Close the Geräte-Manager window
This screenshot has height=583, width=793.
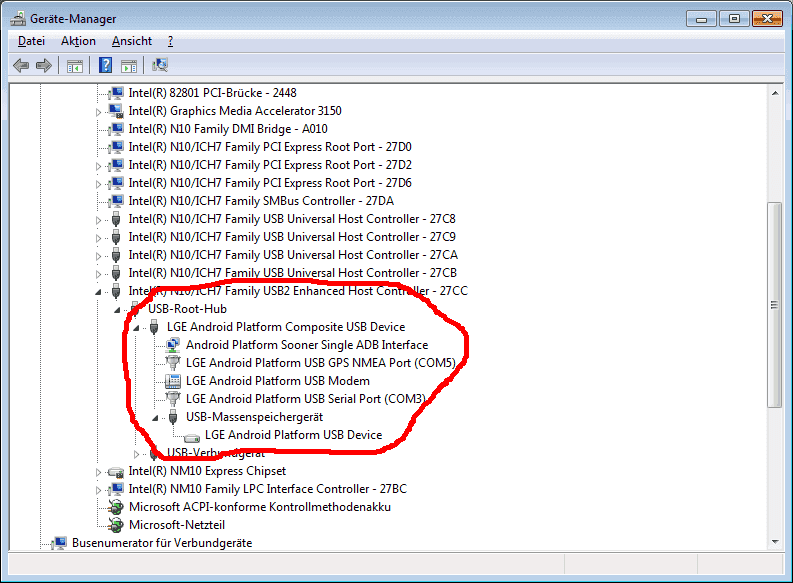(767, 19)
